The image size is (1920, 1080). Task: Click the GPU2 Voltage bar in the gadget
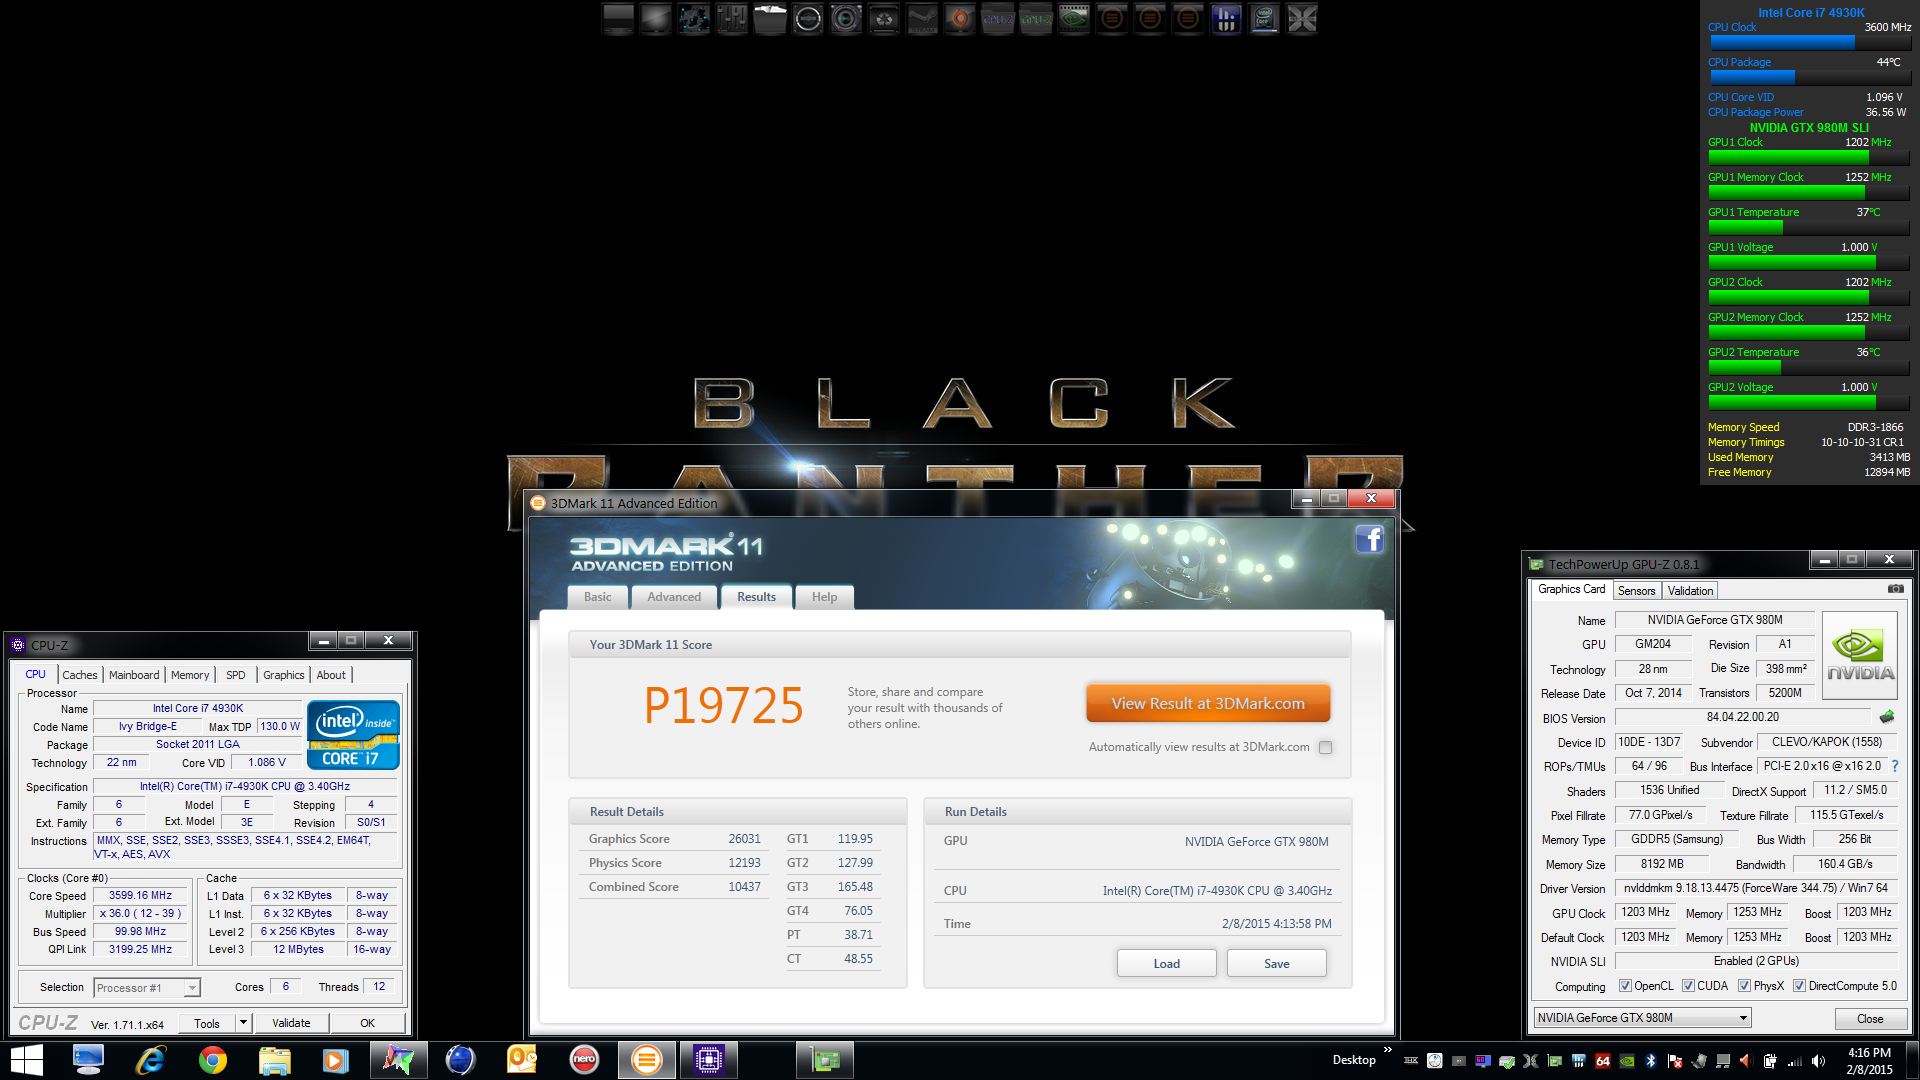pos(1810,402)
